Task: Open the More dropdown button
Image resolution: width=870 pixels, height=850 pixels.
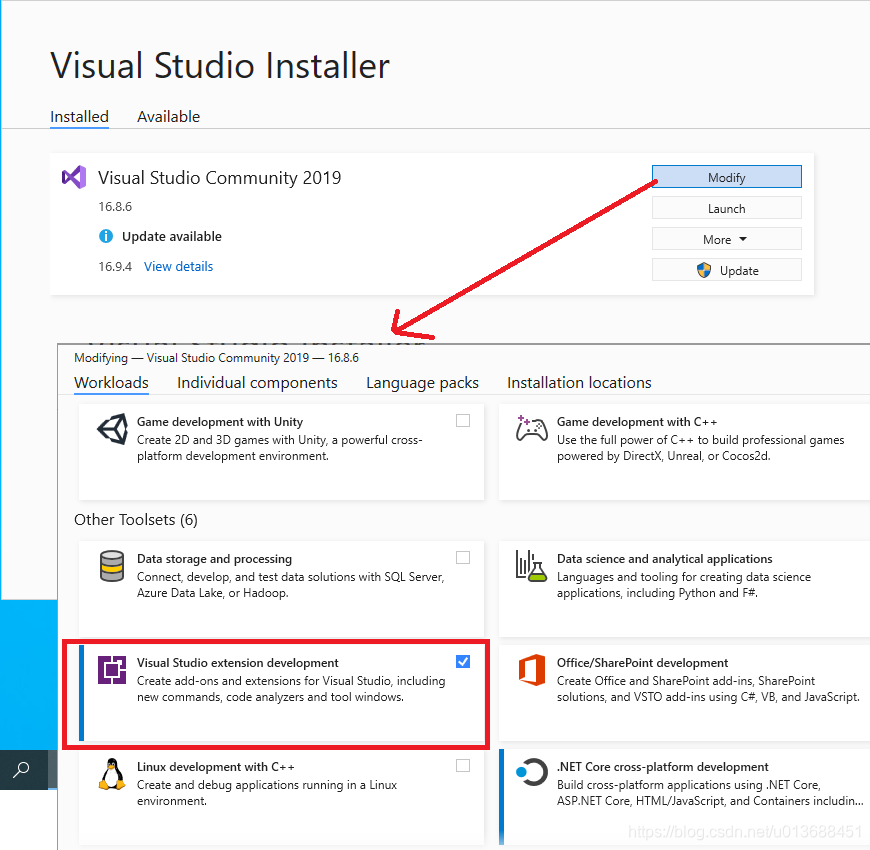Action: (726, 239)
